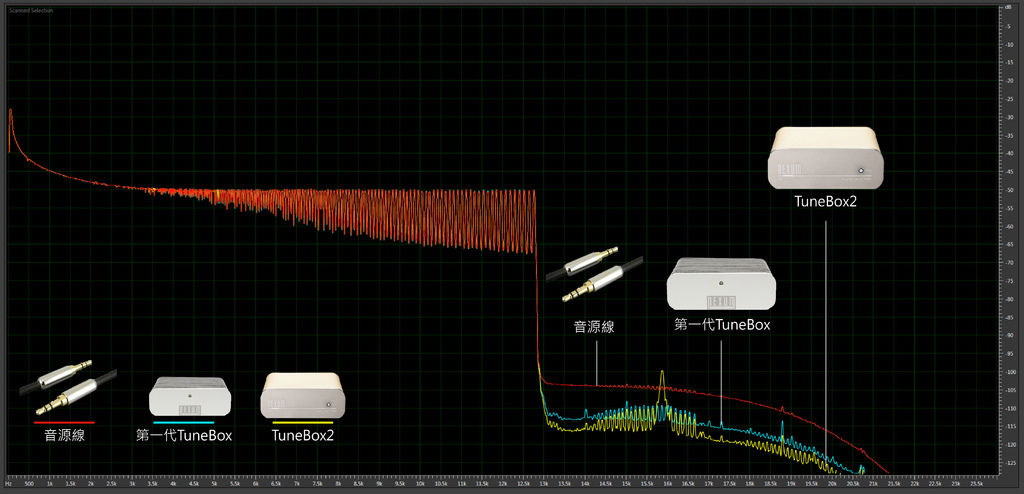Click the red legend line above 音源線

click(x=64, y=423)
